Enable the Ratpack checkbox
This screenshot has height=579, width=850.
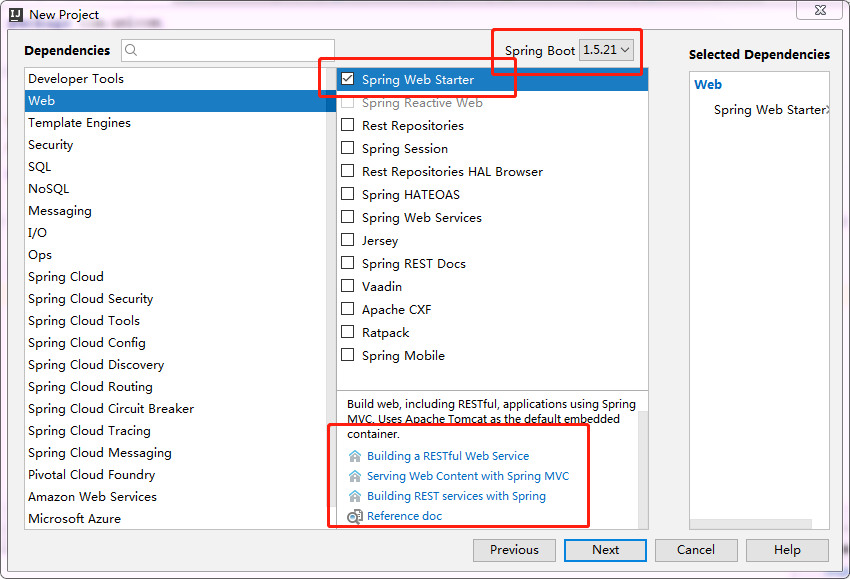[x=347, y=332]
